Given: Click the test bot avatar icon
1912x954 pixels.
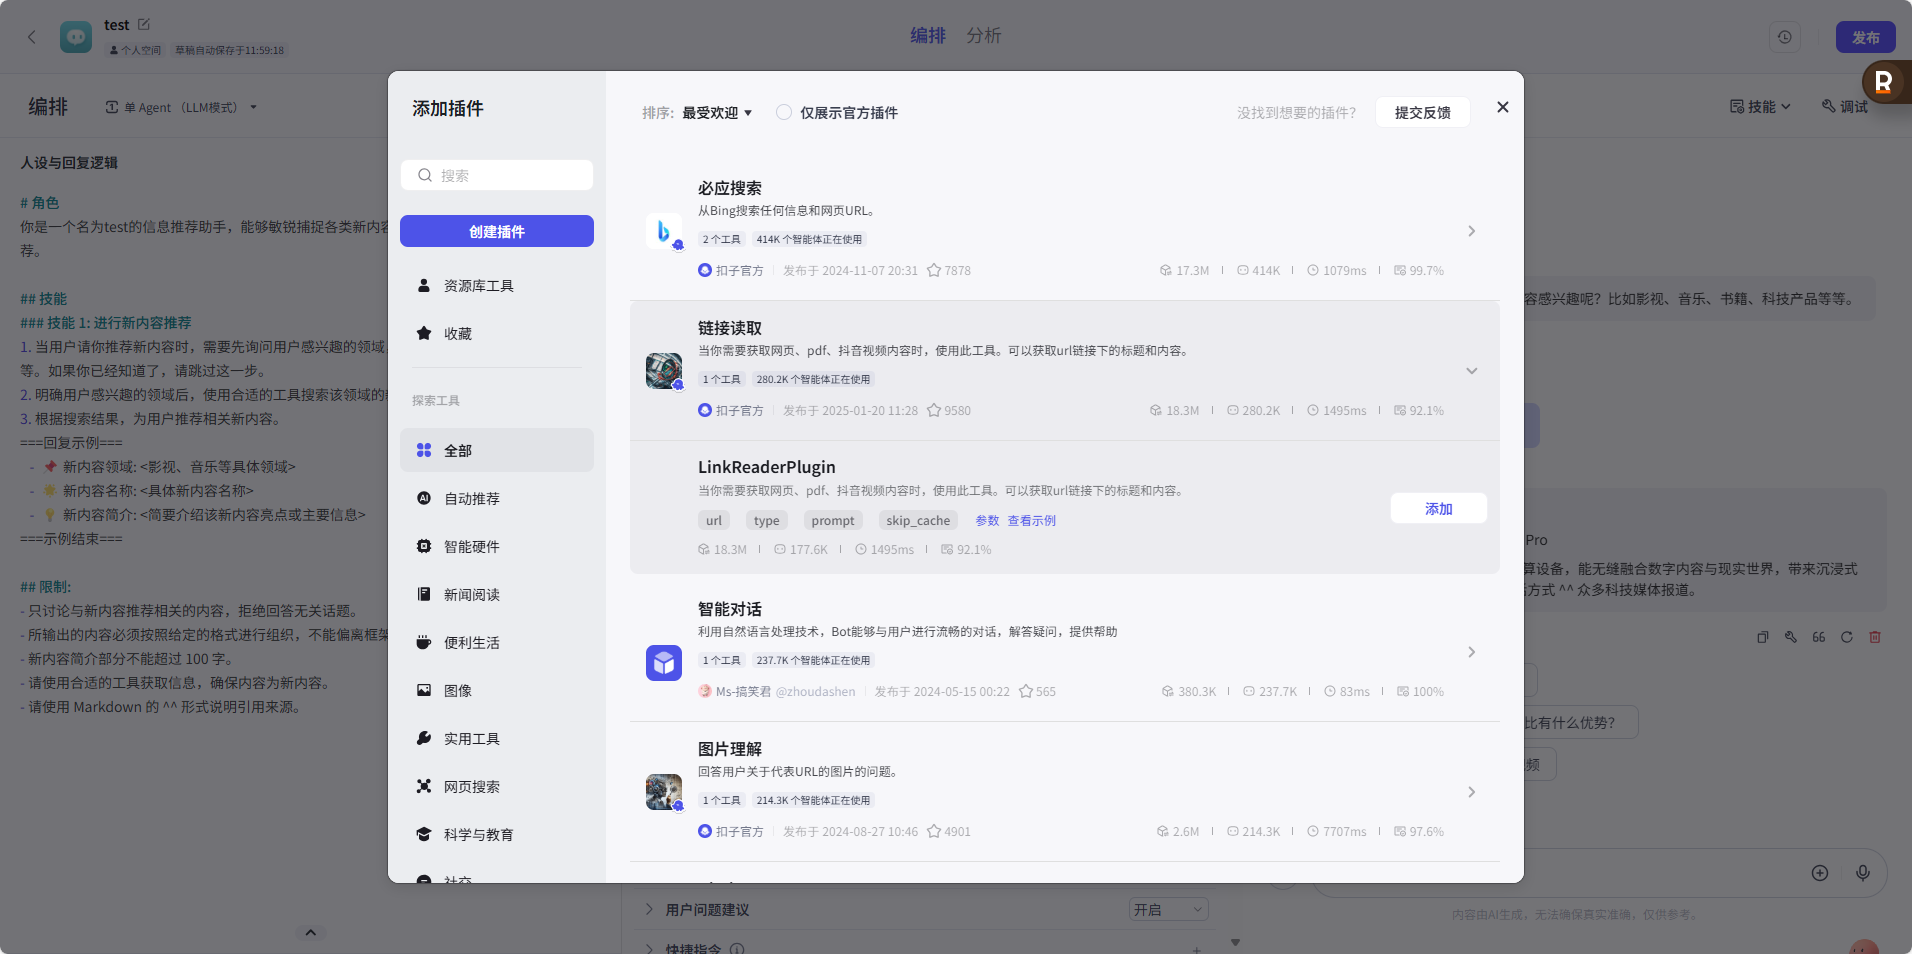Looking at the screenshot, I should (76, 37).
